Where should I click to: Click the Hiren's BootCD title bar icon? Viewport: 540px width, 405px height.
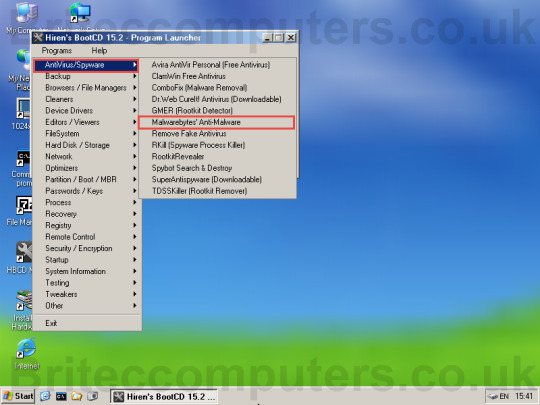pyautogui.click(x=38, y=38)
